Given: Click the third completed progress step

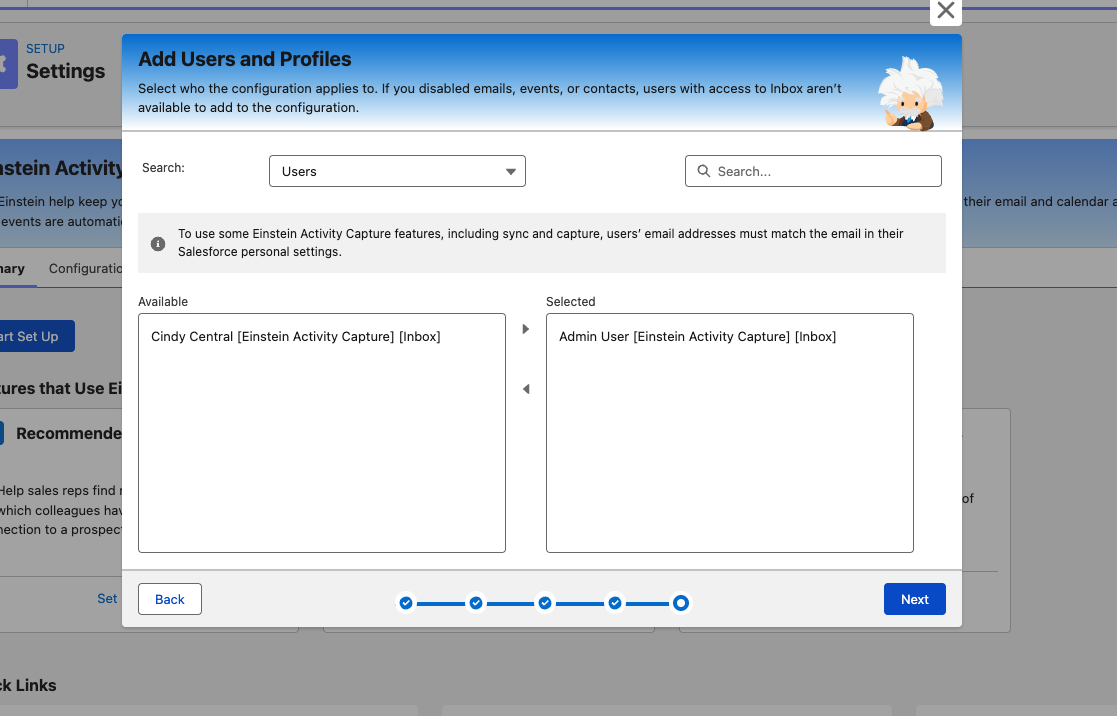Looking at the screenshot, I should pyautogui.click(x=545, y=603).
